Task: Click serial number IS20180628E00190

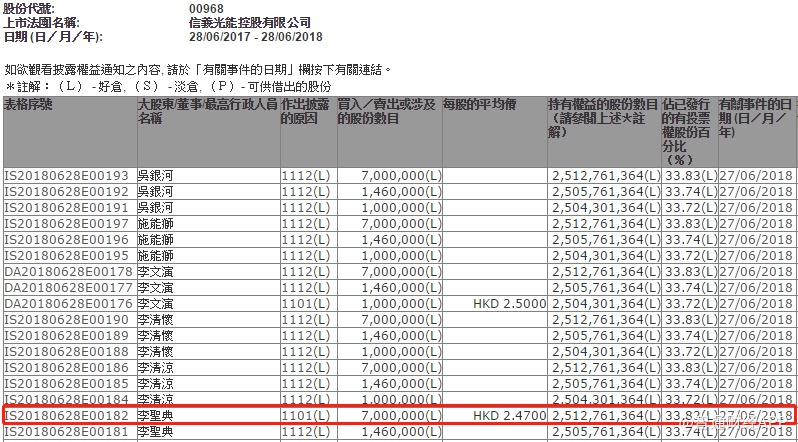Action: pos(66,319)
